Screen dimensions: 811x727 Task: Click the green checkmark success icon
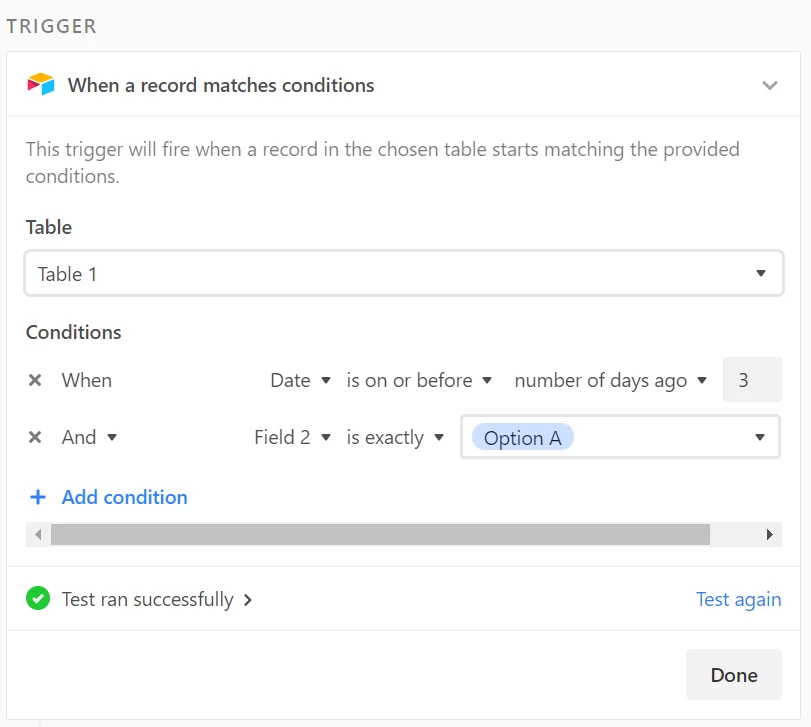[38, 599]
